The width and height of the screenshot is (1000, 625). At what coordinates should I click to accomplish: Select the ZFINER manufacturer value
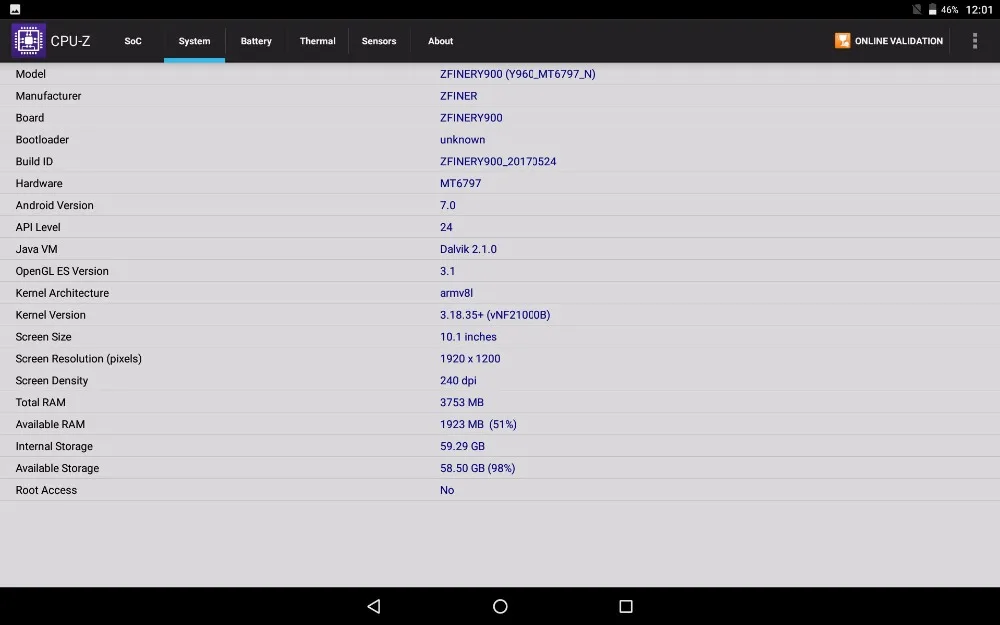click(459, 96)
